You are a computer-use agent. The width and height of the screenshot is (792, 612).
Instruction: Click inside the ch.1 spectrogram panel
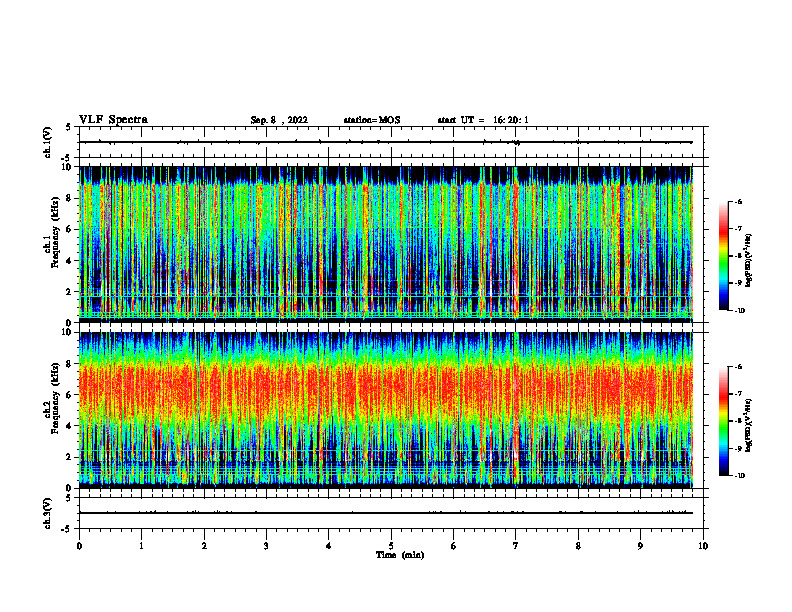pyautogui.click(x=386, y=244)
